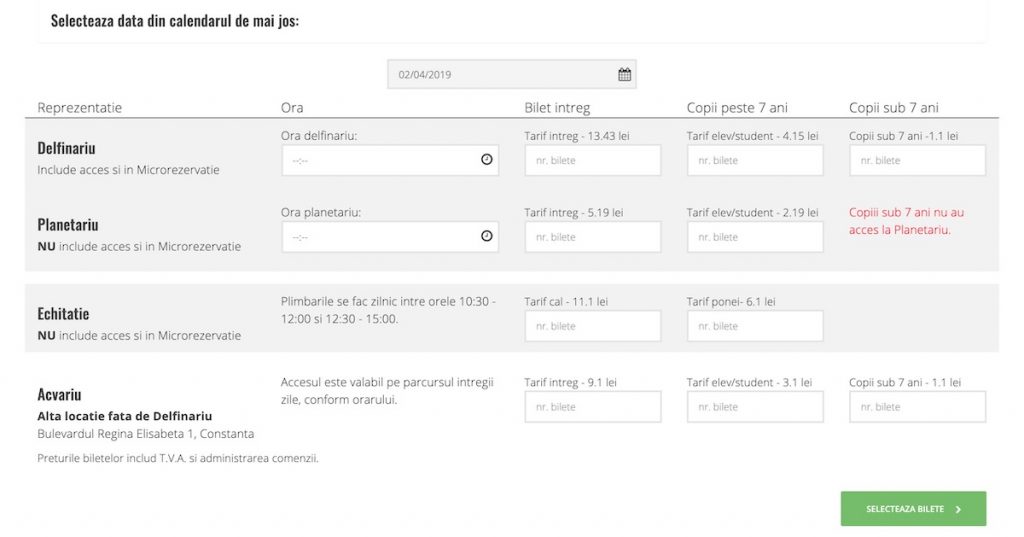Click Planetariu Tarif elev/student 2.19 lei field
Screen dimensions: 1024x537
coord(755,236)
